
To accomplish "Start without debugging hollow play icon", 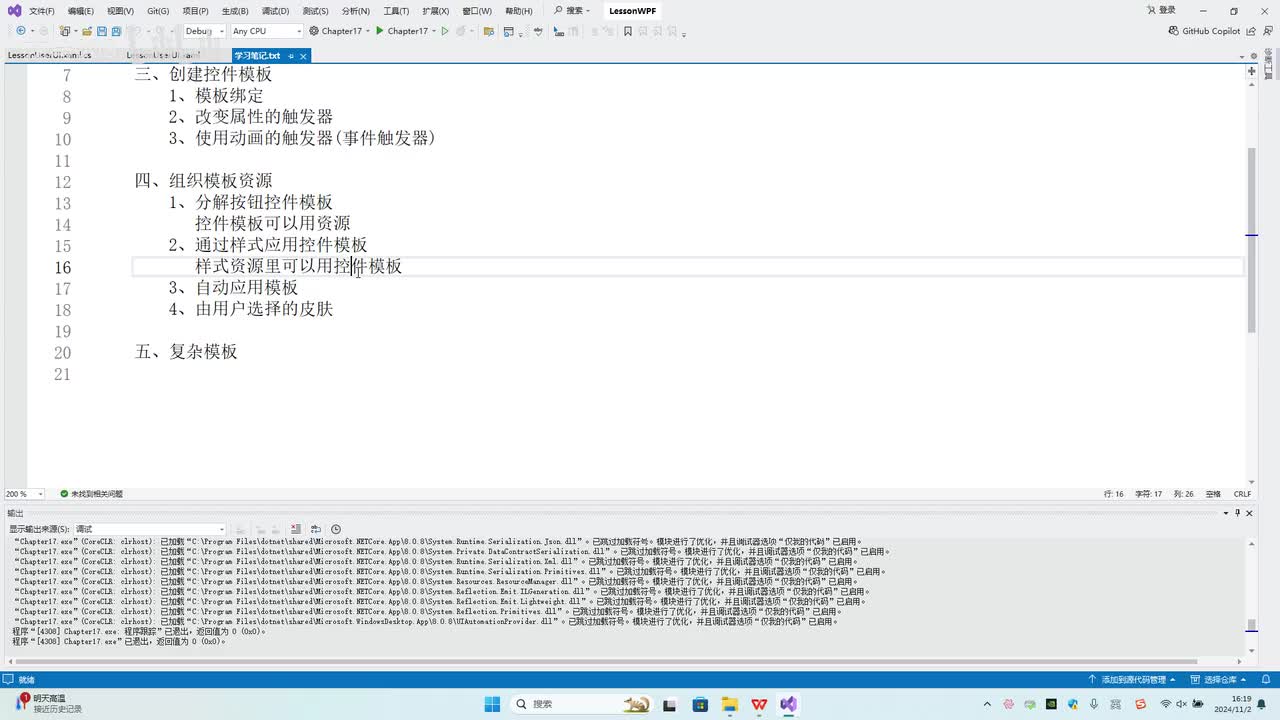I will click(445, 31).
